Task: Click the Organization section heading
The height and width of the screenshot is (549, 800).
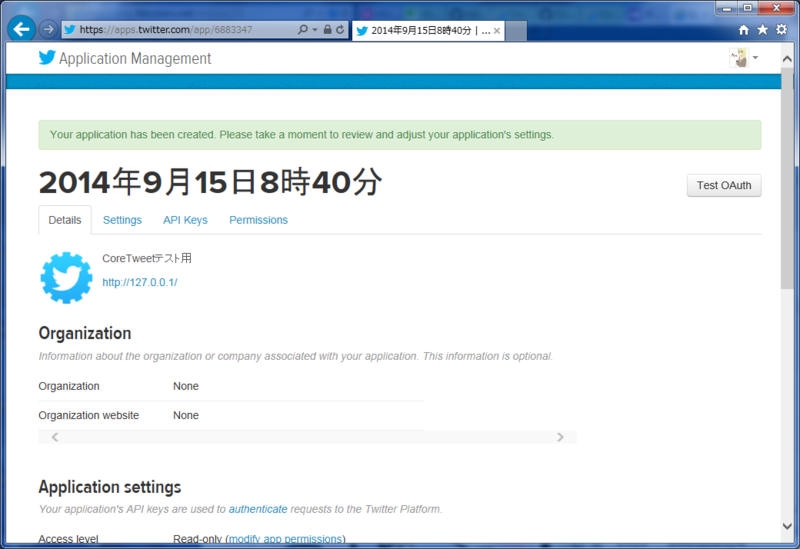Action: [x=85, y=333]
